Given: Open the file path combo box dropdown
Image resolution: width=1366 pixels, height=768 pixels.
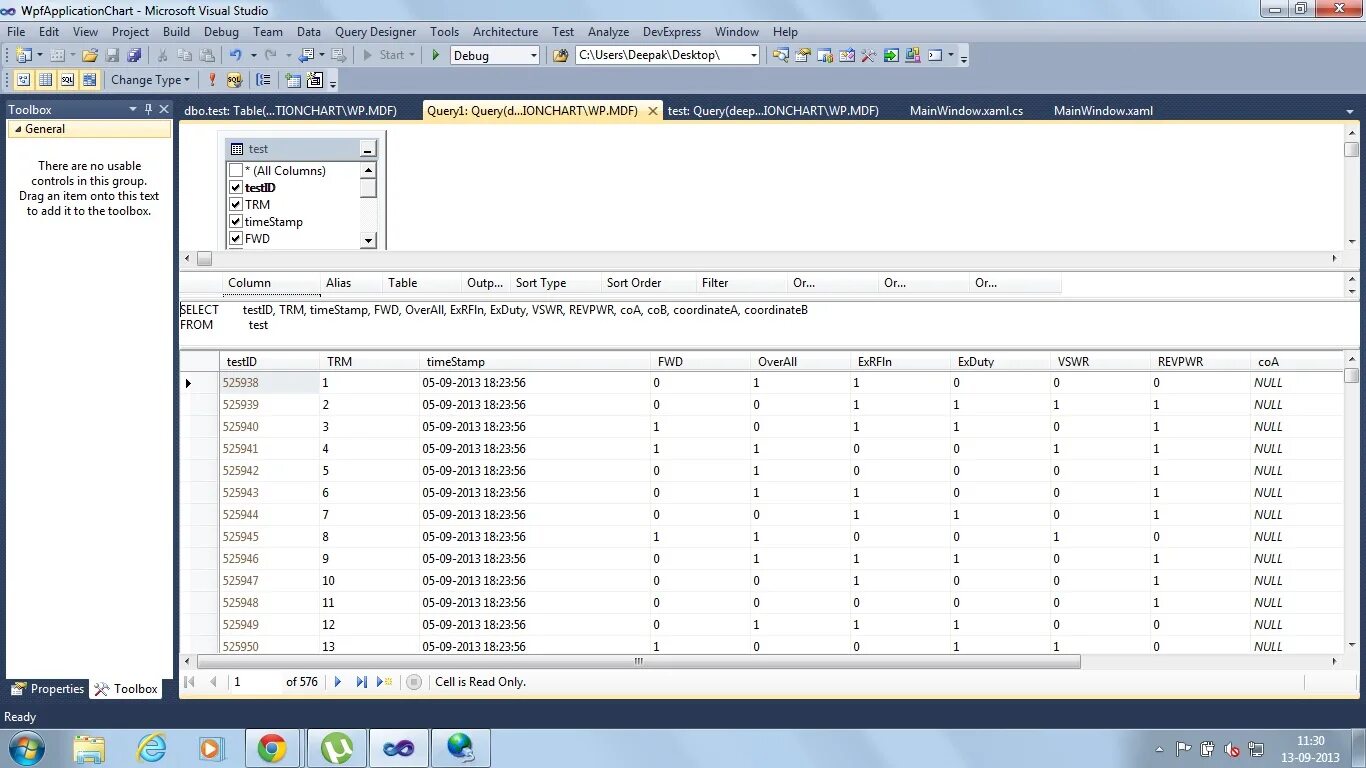Looking at the screenshot, I should [754, 56].
